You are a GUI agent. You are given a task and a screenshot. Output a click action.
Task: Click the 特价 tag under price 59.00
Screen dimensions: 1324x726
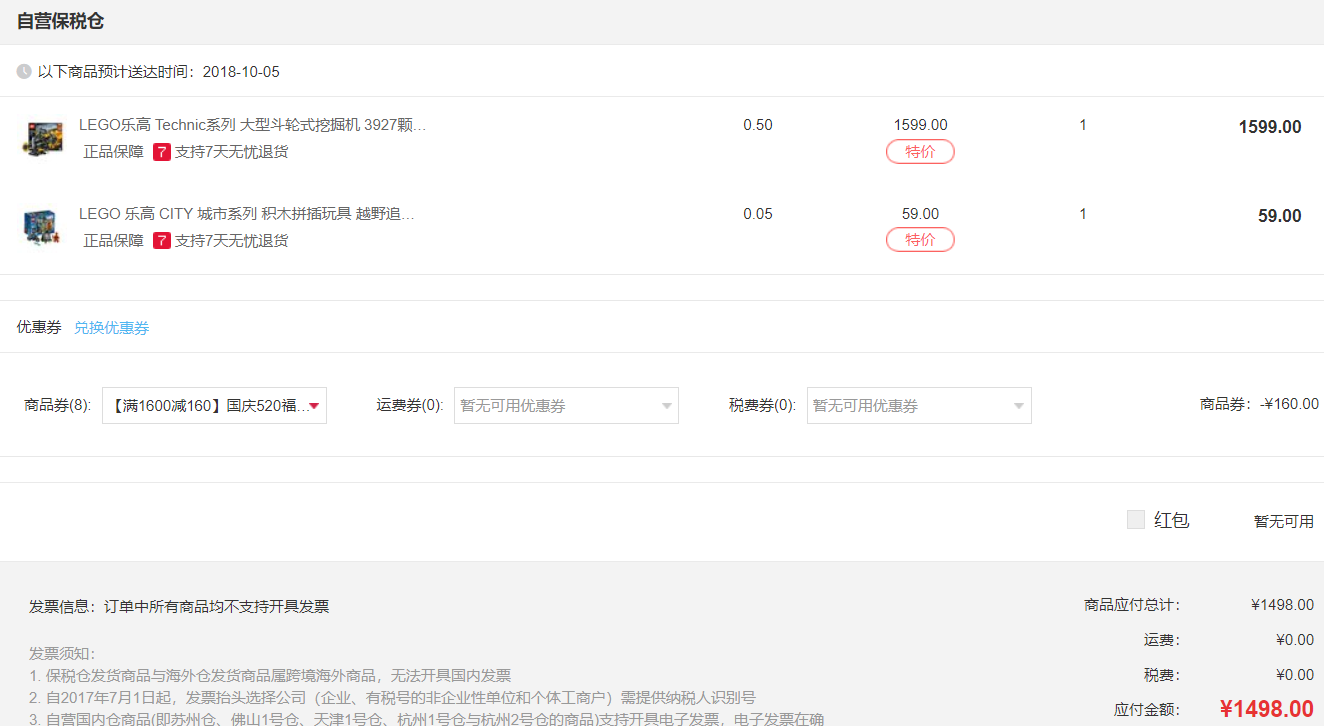920,240
